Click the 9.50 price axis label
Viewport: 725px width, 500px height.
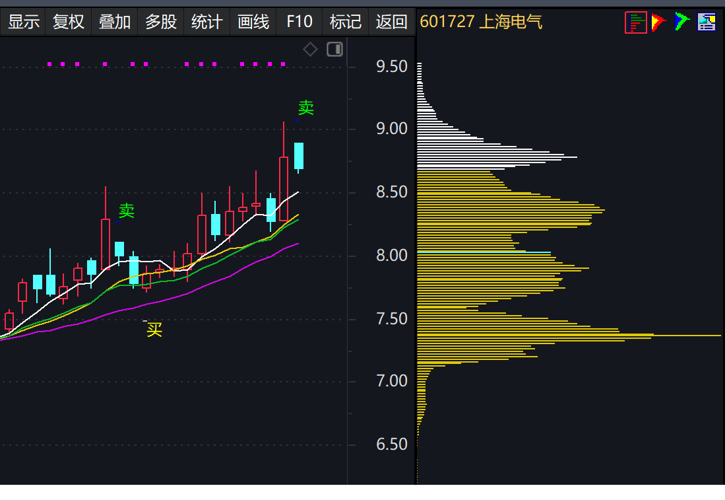coord(392,67)
